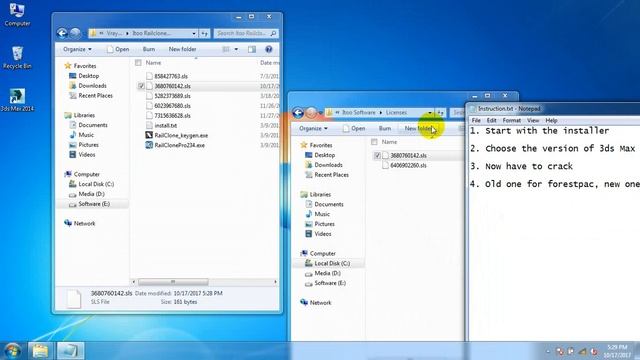Open Network in Licenses window sidebar
Viewport: 640px width, 360px height.
tap(316, 302)
